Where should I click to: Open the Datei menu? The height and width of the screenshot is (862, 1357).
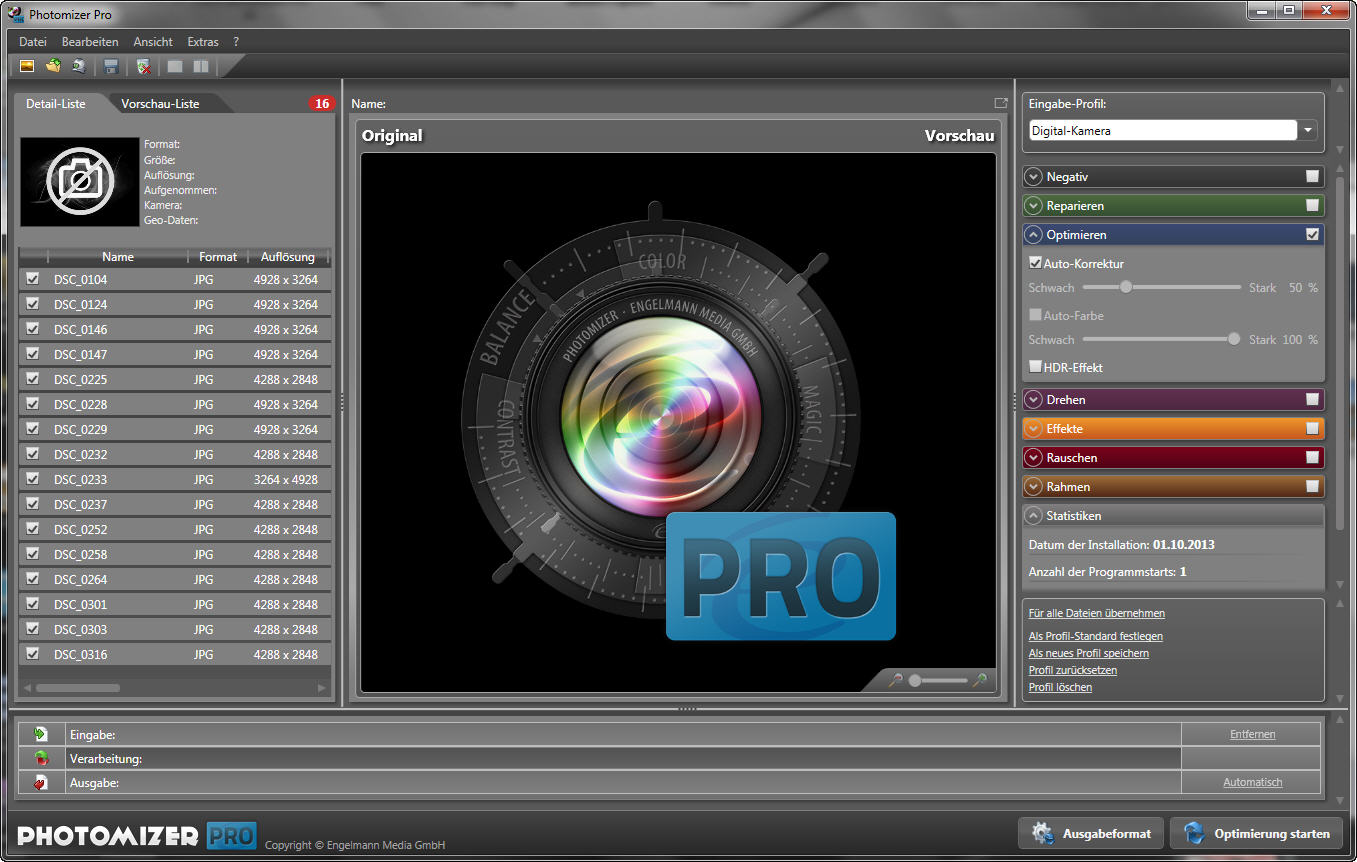[x=33, y=42]
